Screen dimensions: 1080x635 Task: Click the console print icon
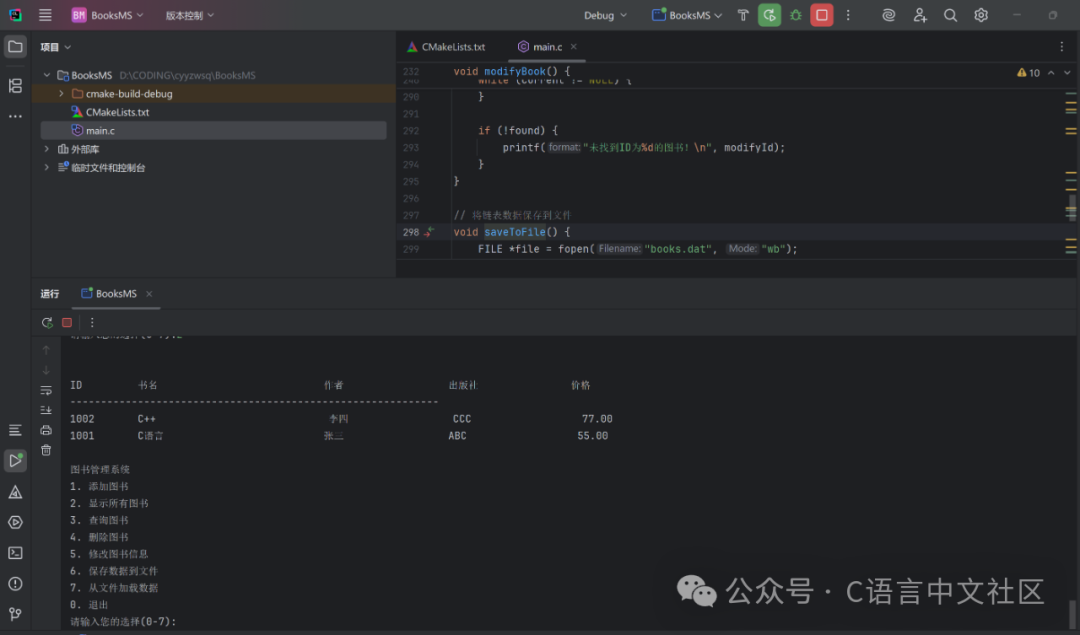click(x=46, y=430)
